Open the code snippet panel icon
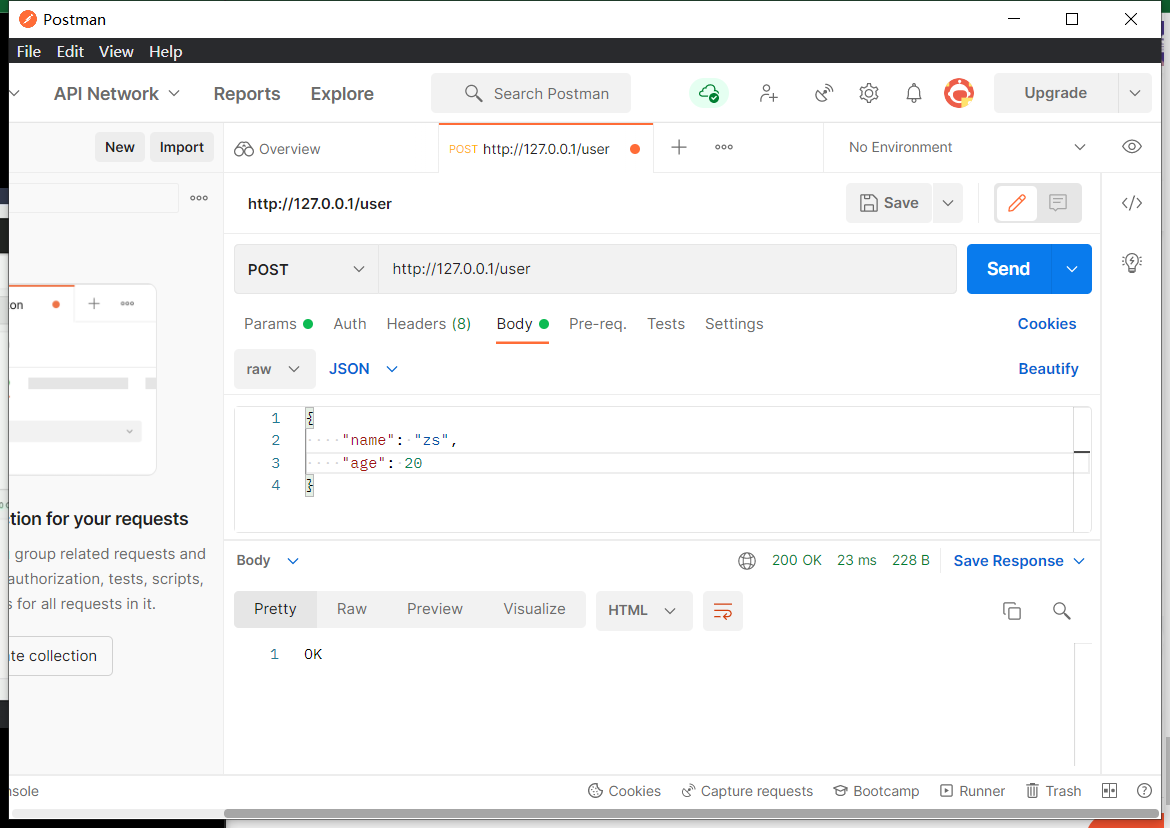 coord(1131,203)
